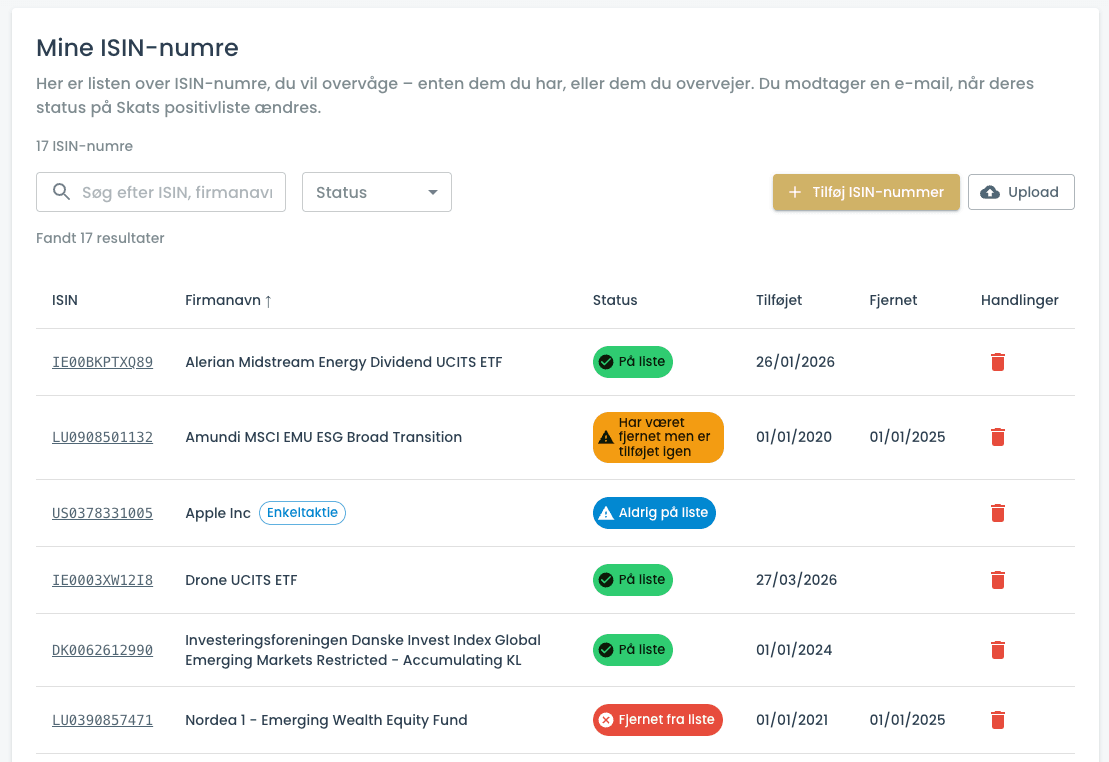Click På liste badge for Alerian Midstream

click(x=632, y=362)
